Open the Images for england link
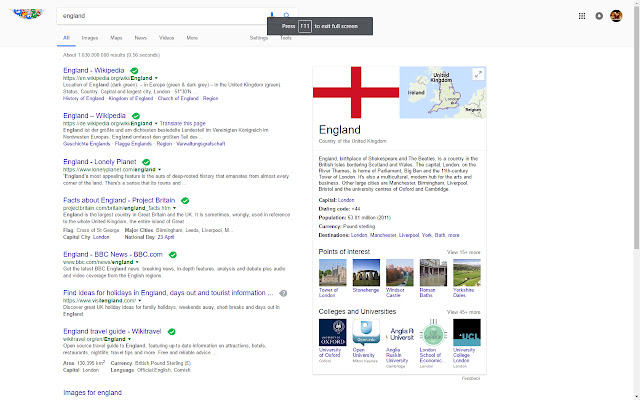Screen dimensions: 640x400 93,393
